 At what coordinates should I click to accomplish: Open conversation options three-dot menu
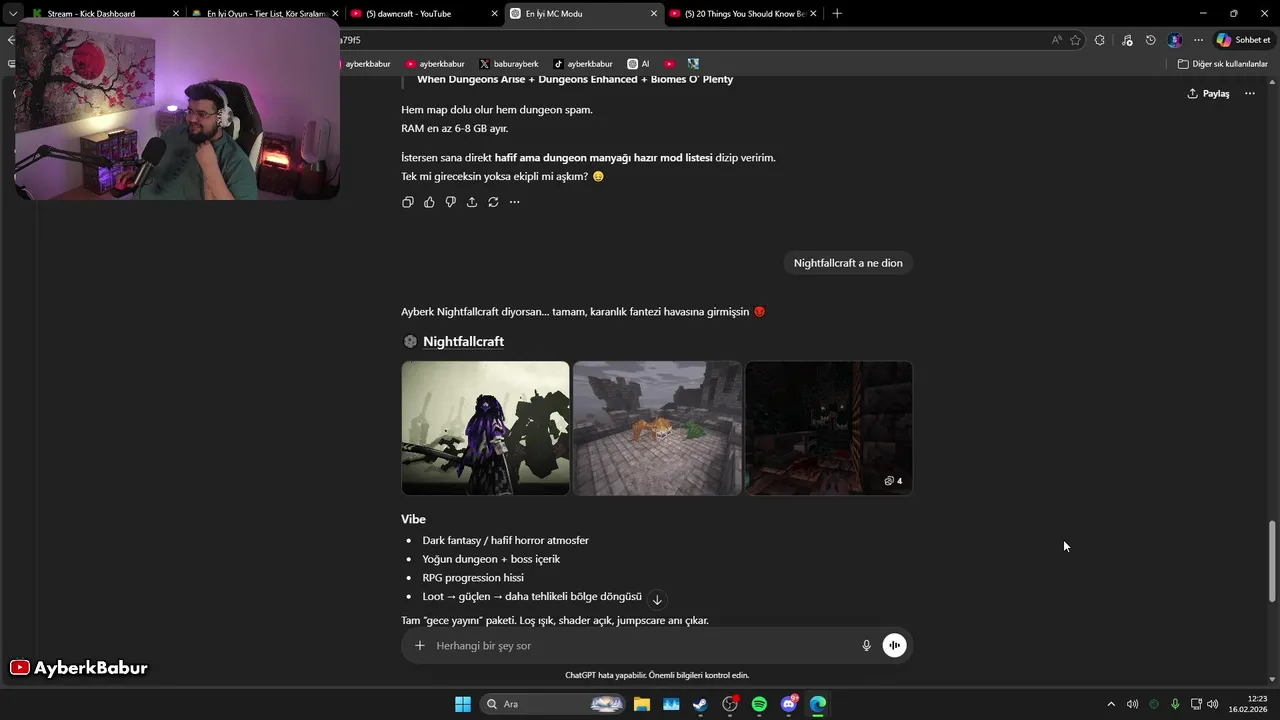pos(1249,93)
